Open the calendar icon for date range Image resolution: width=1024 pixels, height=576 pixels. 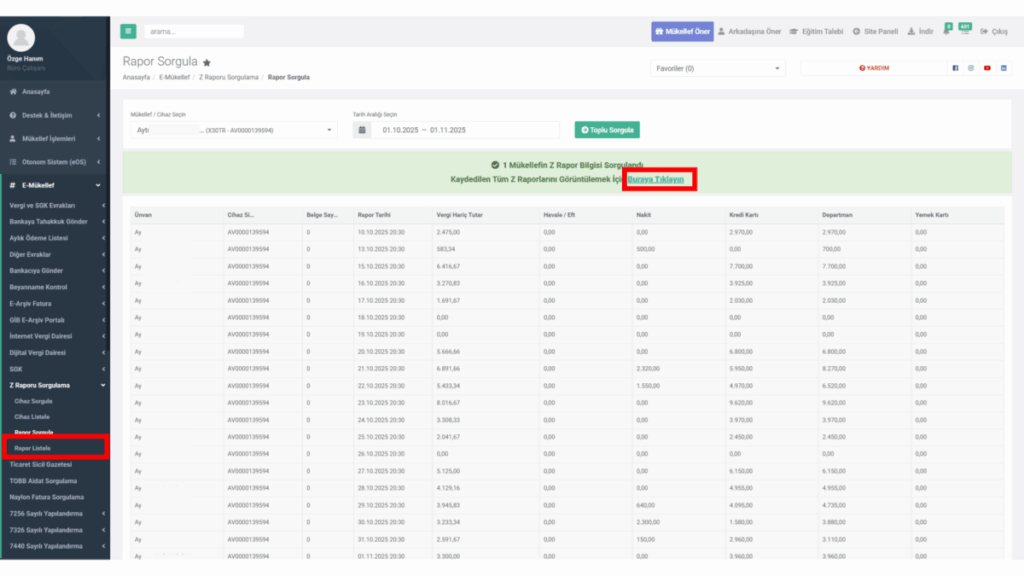362,130
